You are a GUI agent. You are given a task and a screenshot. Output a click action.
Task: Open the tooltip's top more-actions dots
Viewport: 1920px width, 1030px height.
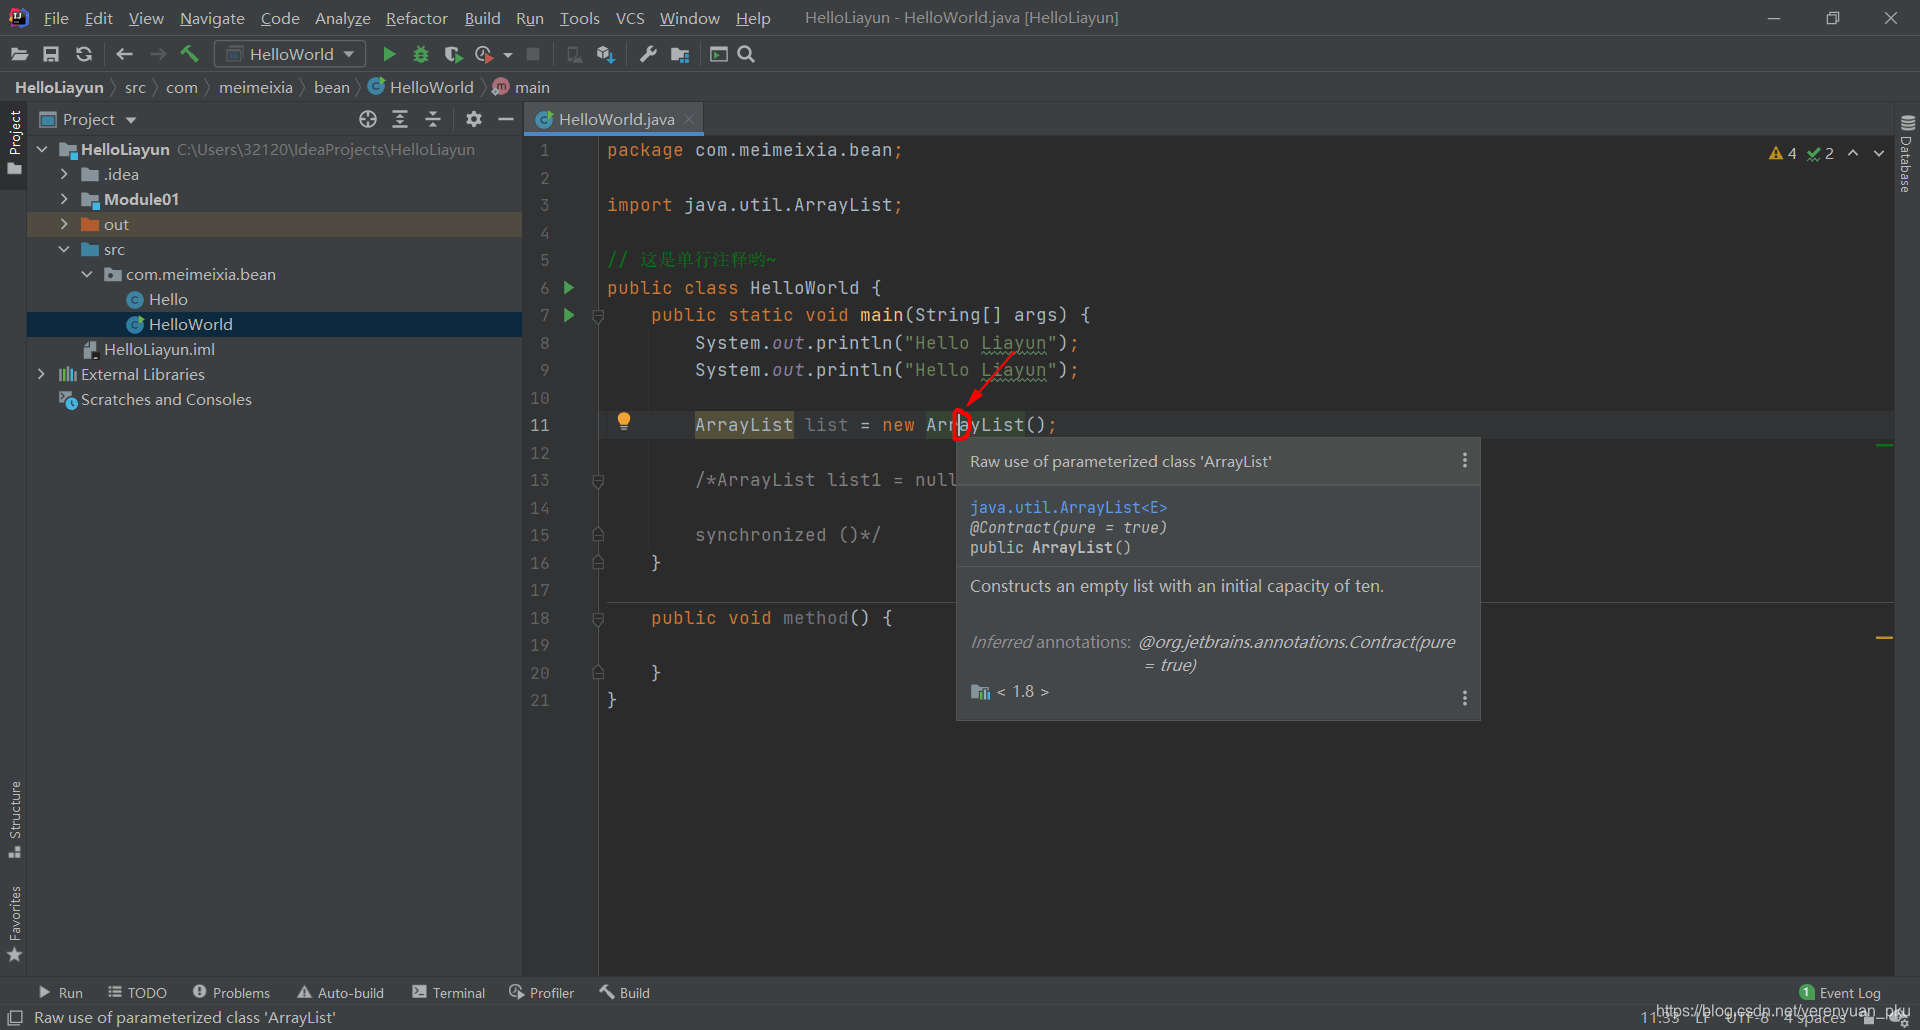tap(1465, 460)
